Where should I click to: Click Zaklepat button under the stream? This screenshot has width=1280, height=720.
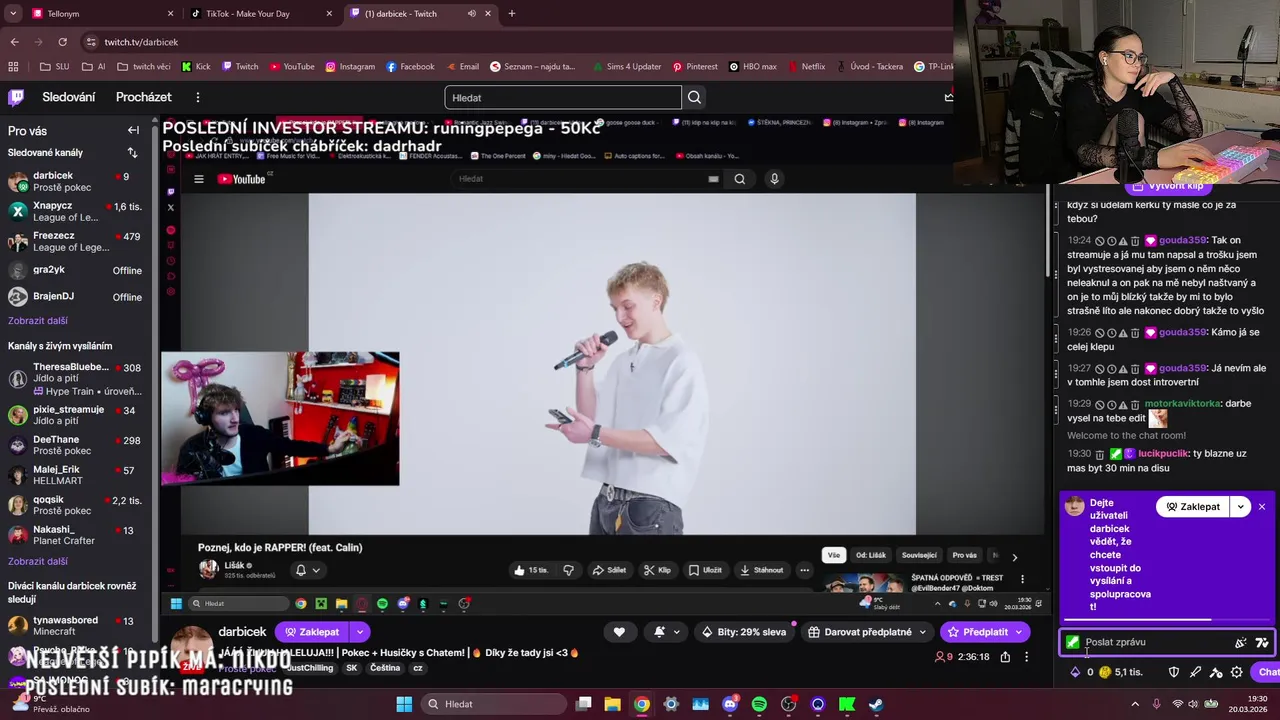(312, 632)
